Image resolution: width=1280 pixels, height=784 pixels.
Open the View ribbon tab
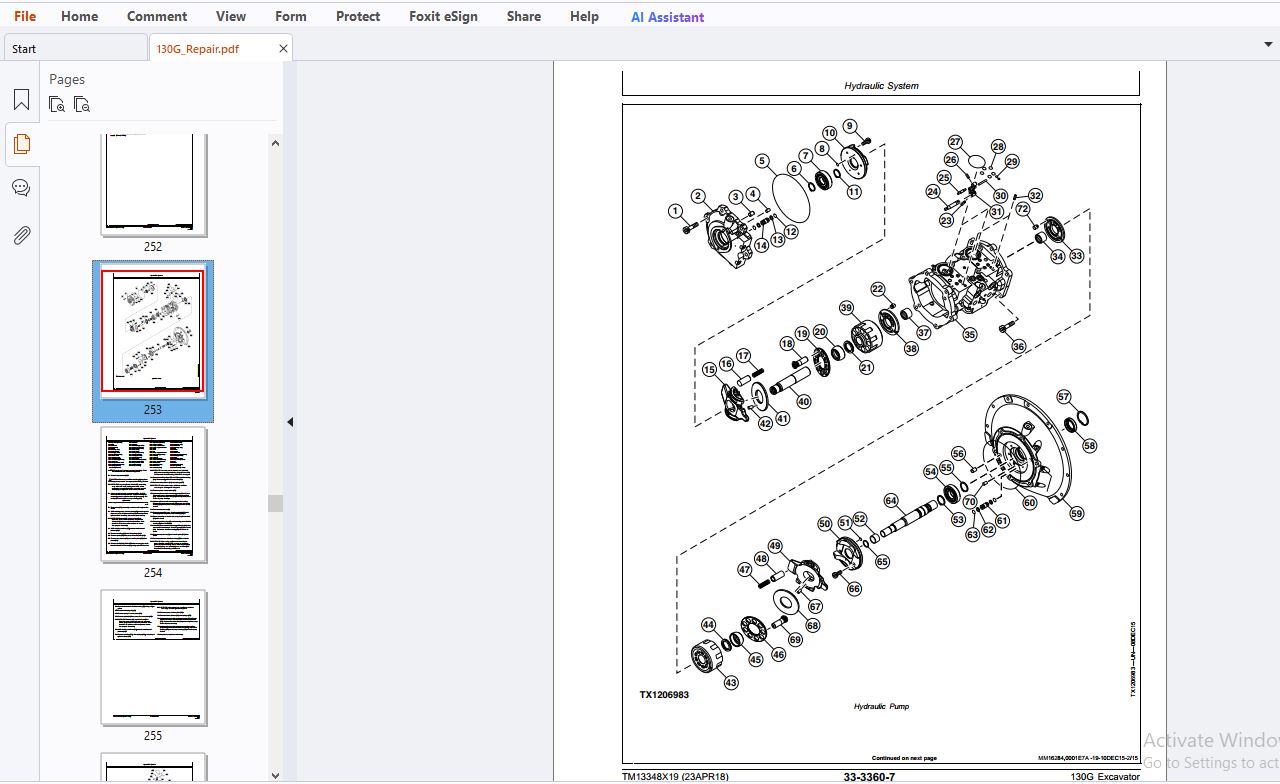tap(231, 16)
